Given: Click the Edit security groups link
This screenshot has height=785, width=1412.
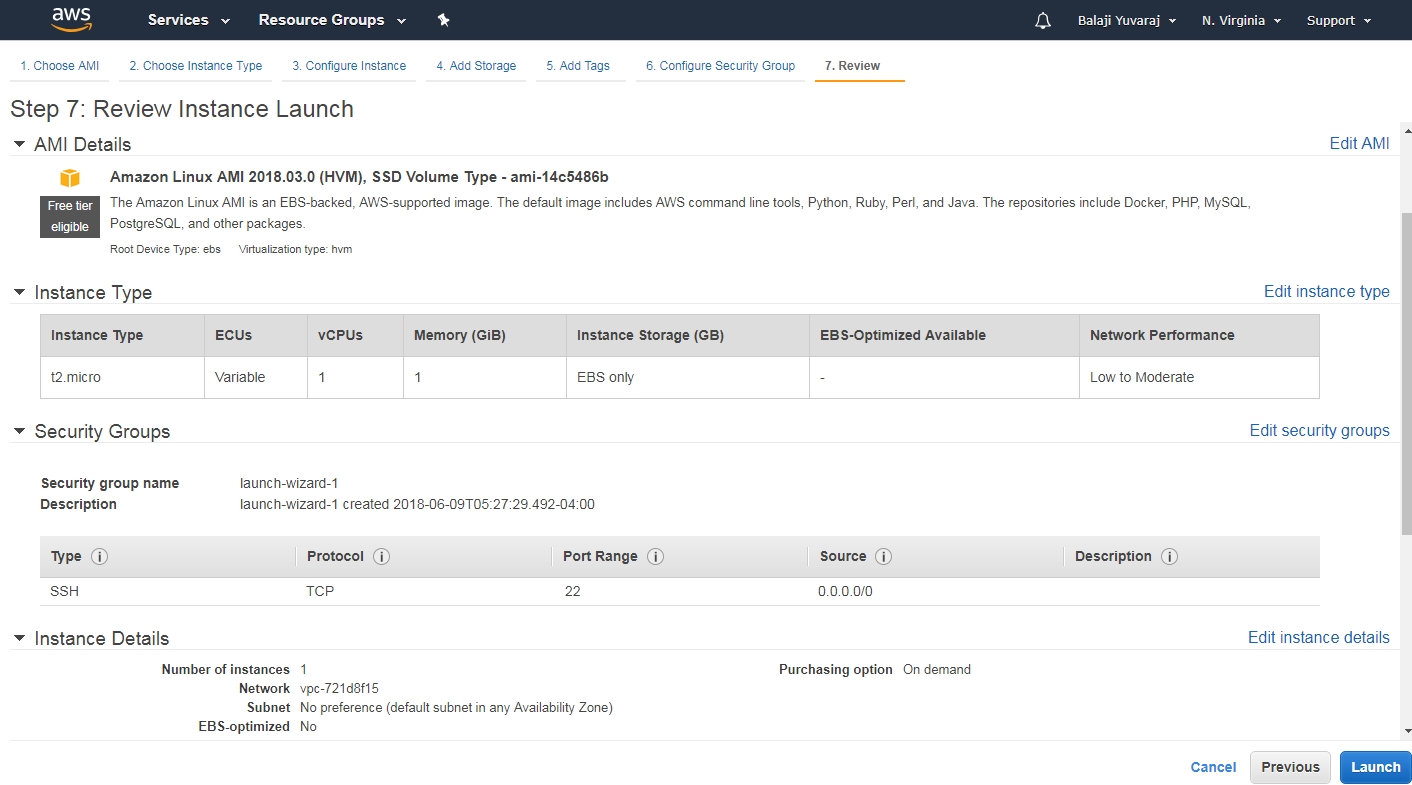Looking at the screenshot, I should pos(1319,430).
